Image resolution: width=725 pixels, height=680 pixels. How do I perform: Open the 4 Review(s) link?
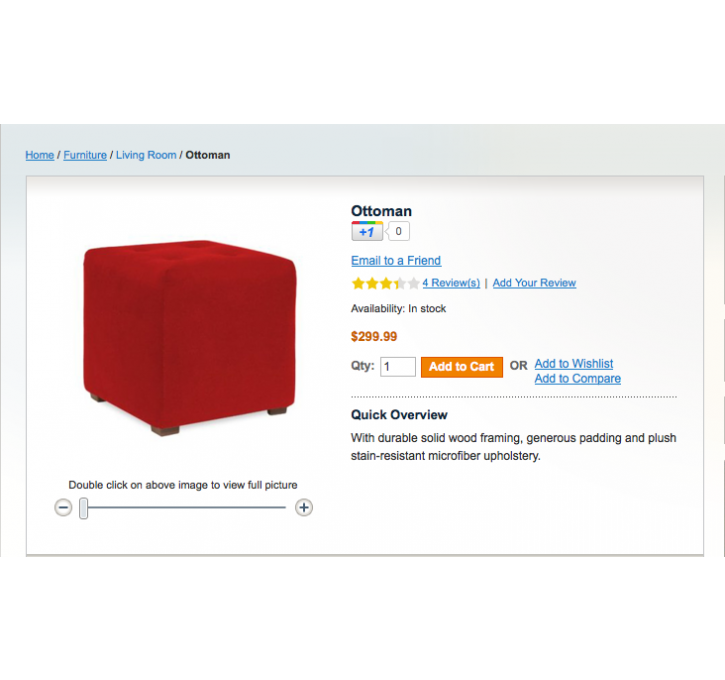click(451, 283)
